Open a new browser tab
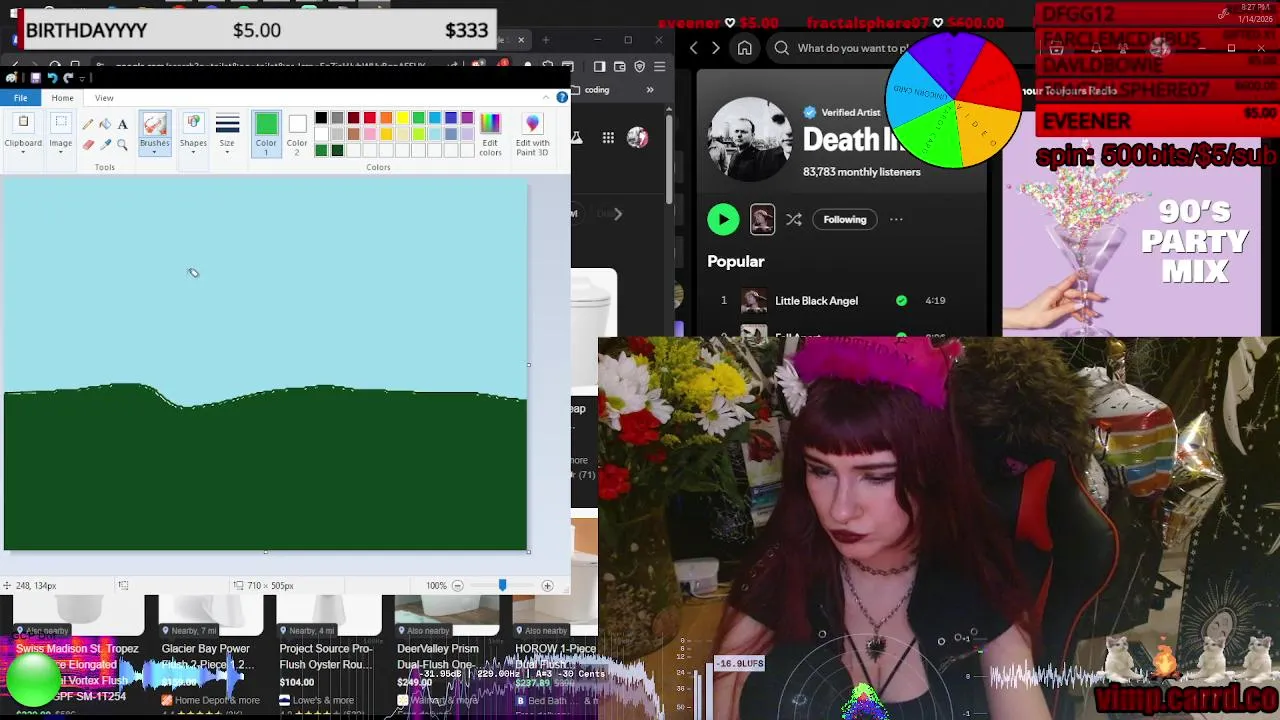The image size is (1280, 720). pyautogui.click(x=545, y=40)
